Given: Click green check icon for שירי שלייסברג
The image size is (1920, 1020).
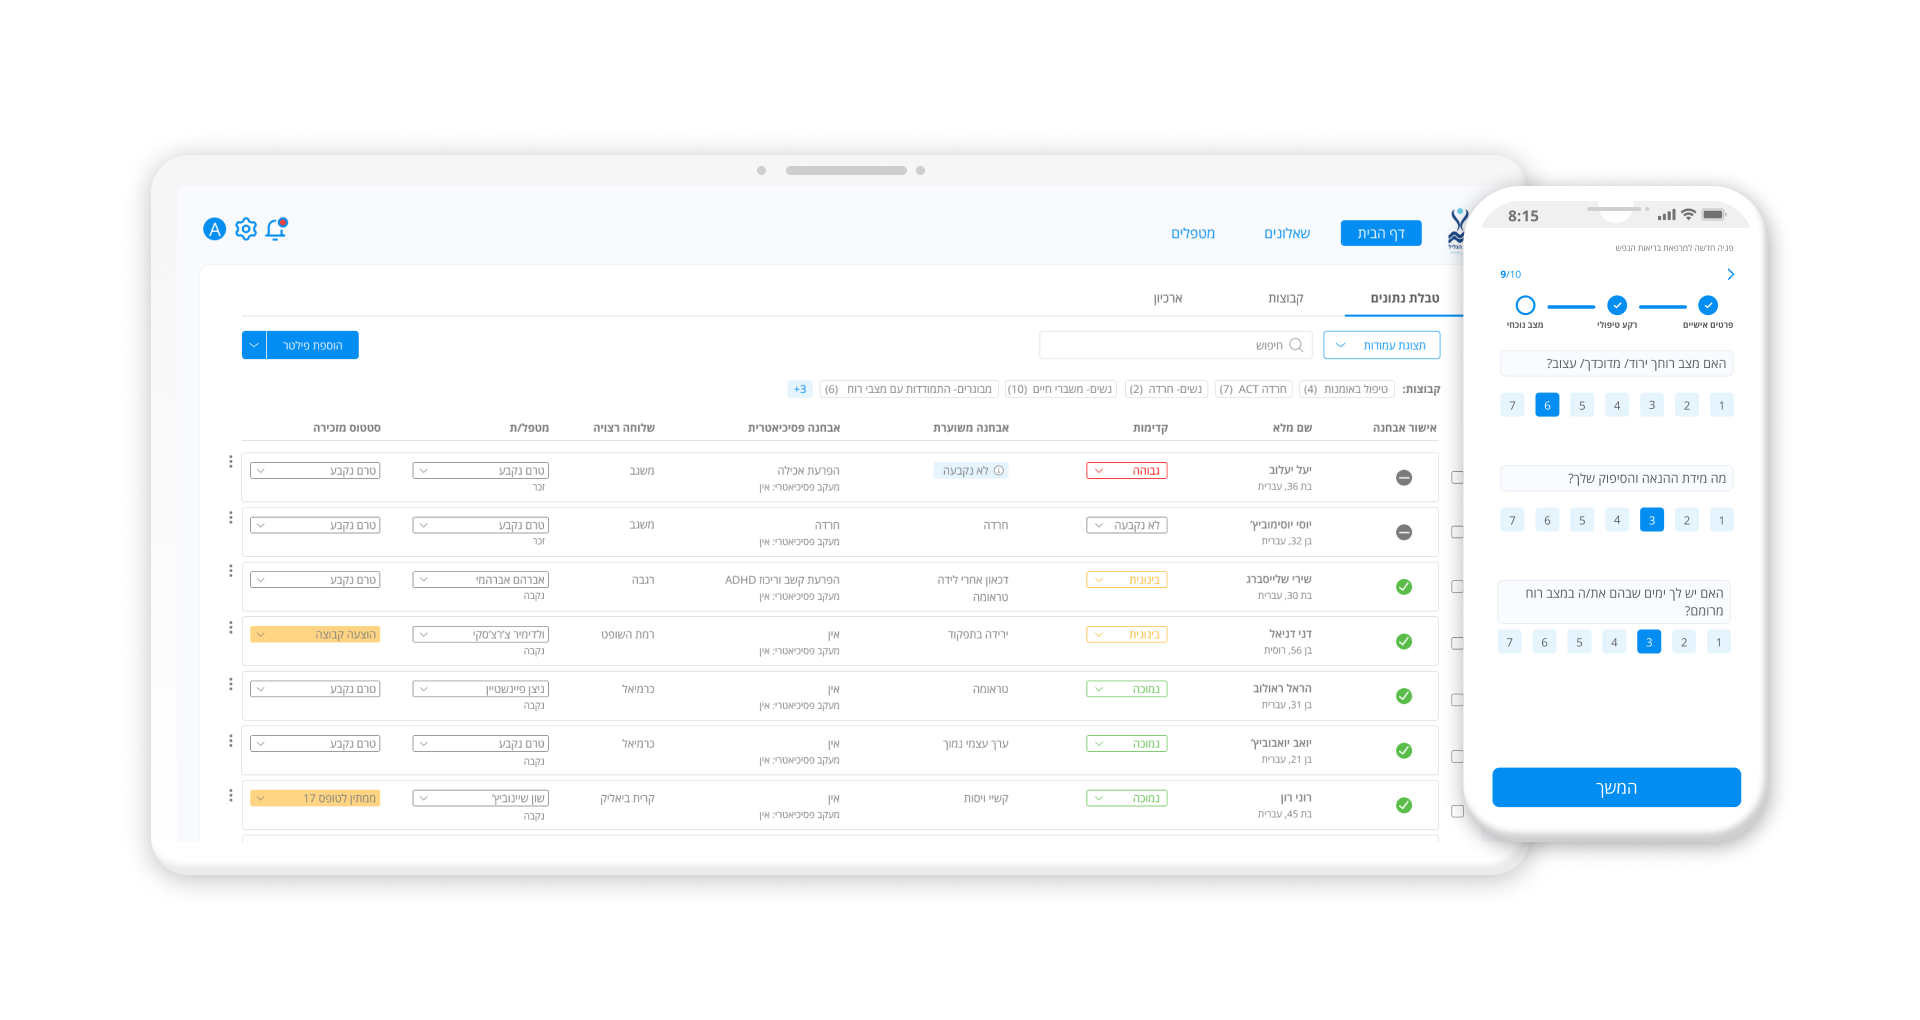Looking at the screenshot, I should click(1404, 587).
